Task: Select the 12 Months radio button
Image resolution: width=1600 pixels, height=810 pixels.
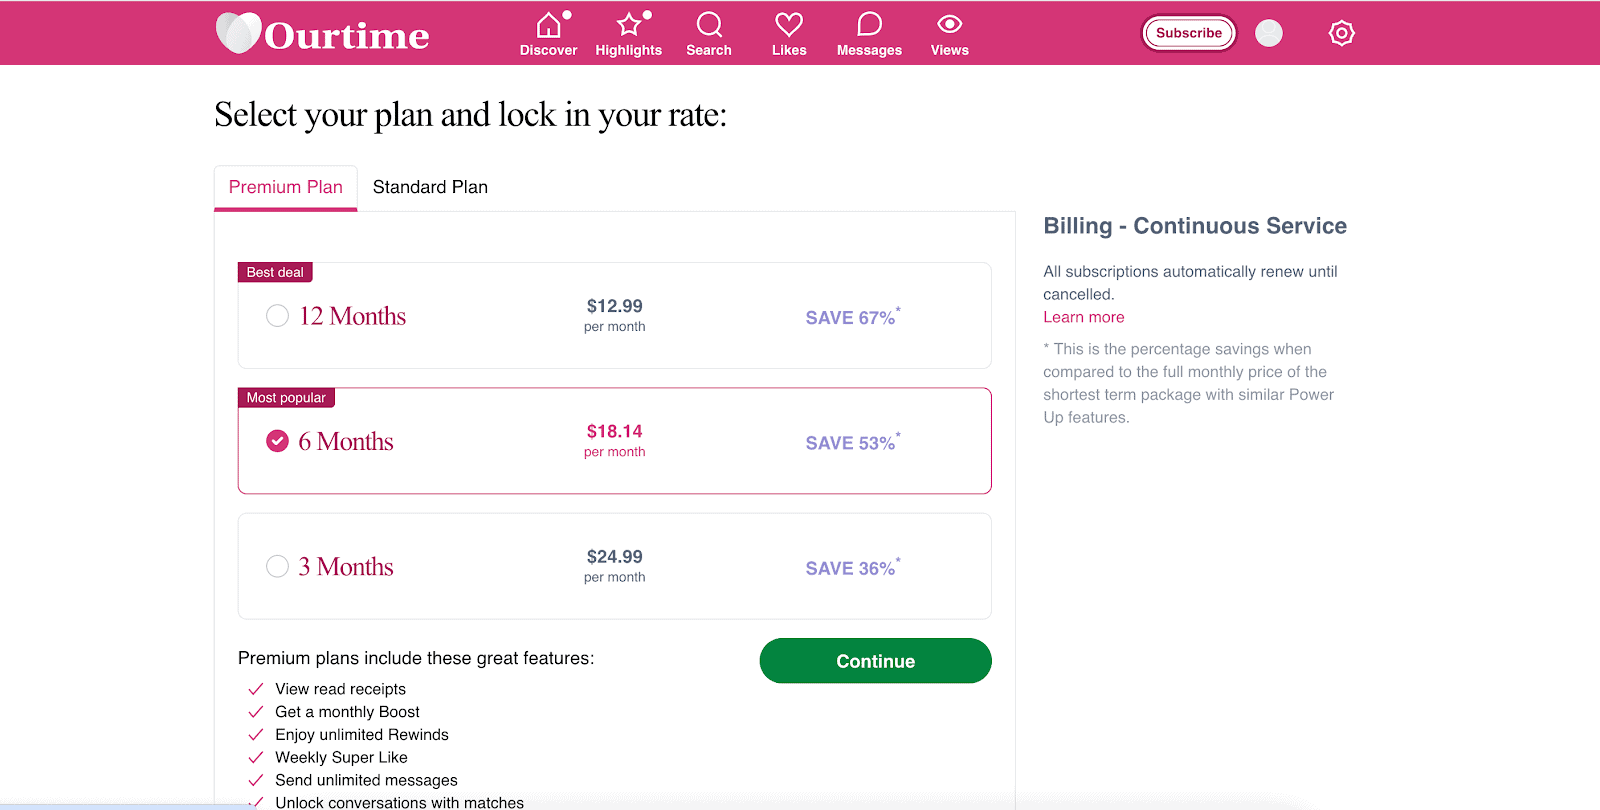Action: pyautogui.click(x=277, y=316)
